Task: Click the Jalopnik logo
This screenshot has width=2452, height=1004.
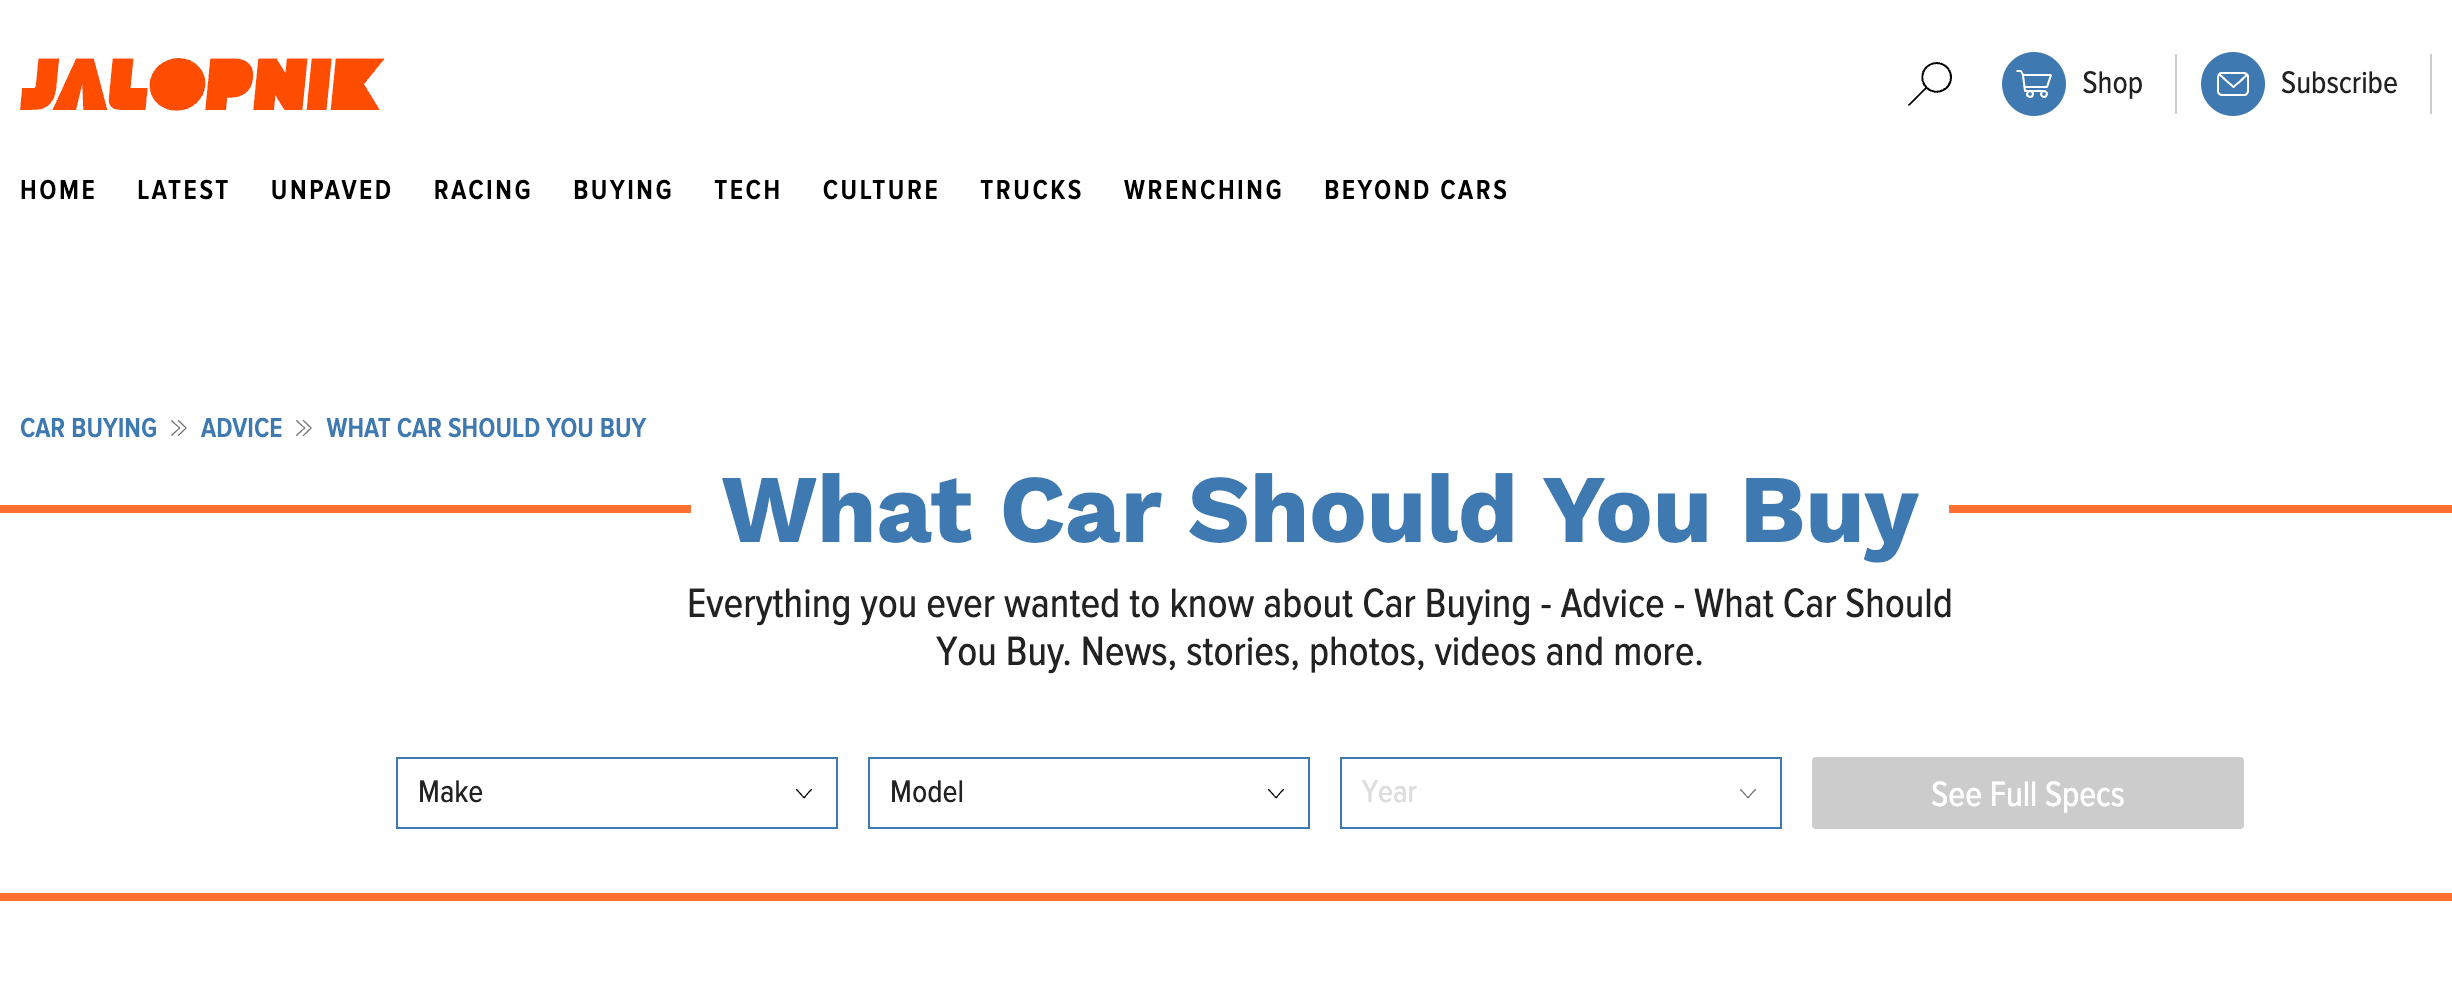Action: click(x=202, y=84)
